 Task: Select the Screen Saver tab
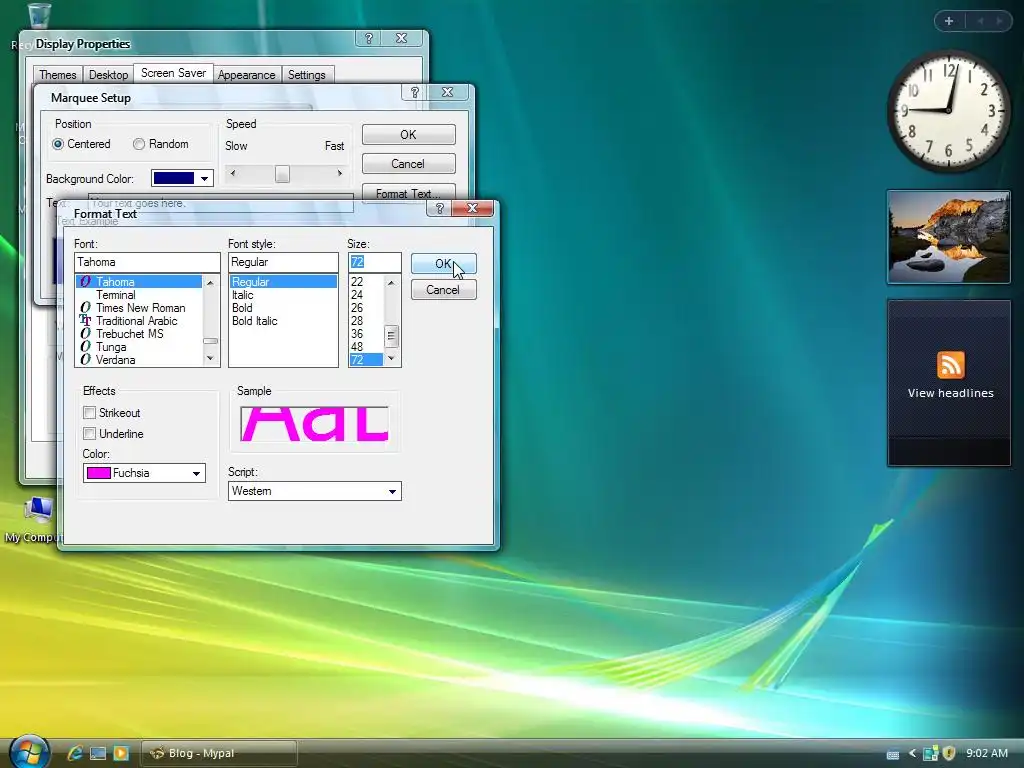click(x=173, y=73)
